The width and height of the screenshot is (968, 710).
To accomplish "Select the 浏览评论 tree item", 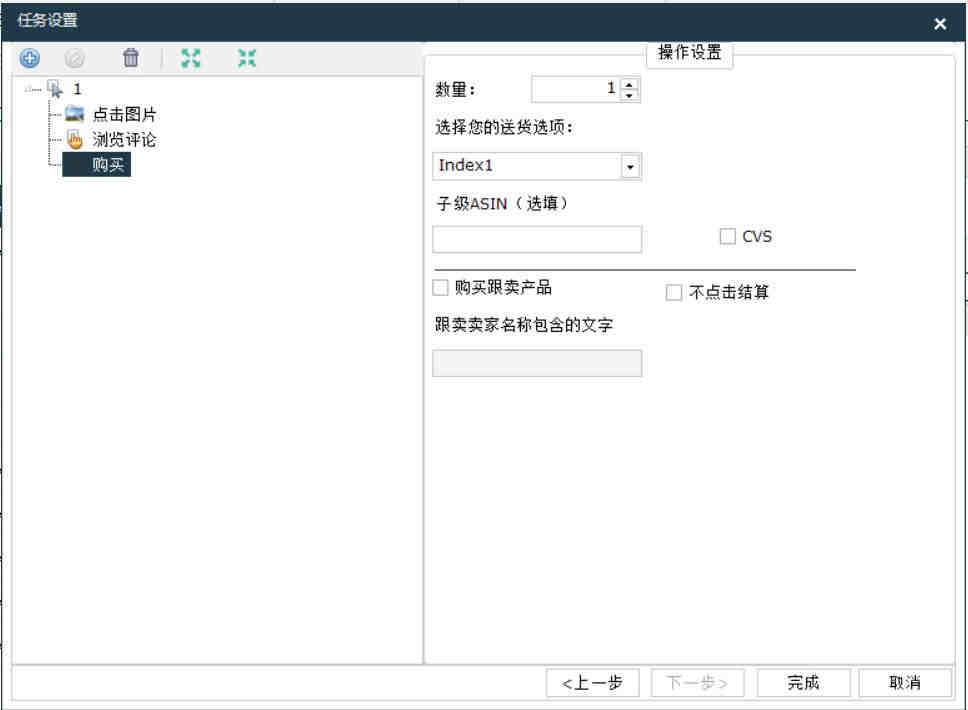I will tap(124, 140).
